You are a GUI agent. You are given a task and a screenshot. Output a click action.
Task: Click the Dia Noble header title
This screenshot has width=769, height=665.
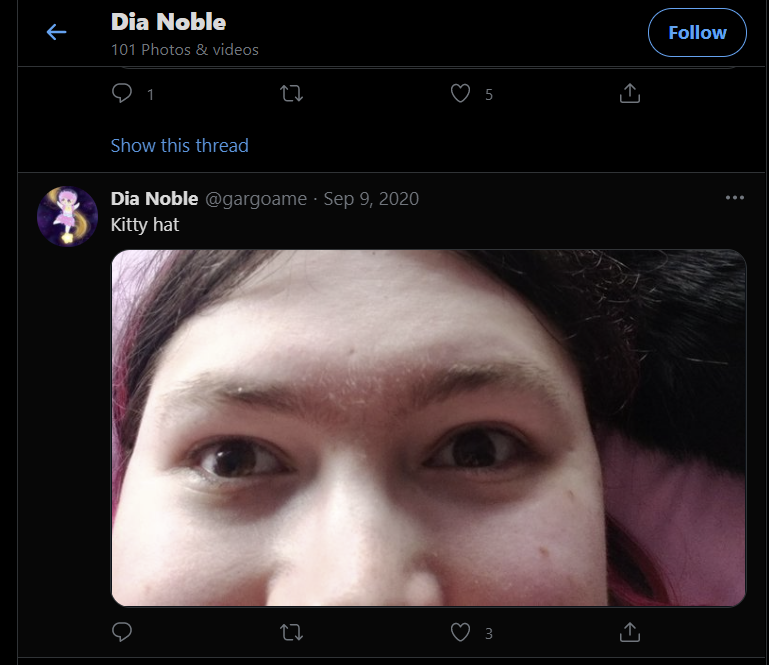click(168, 22)
